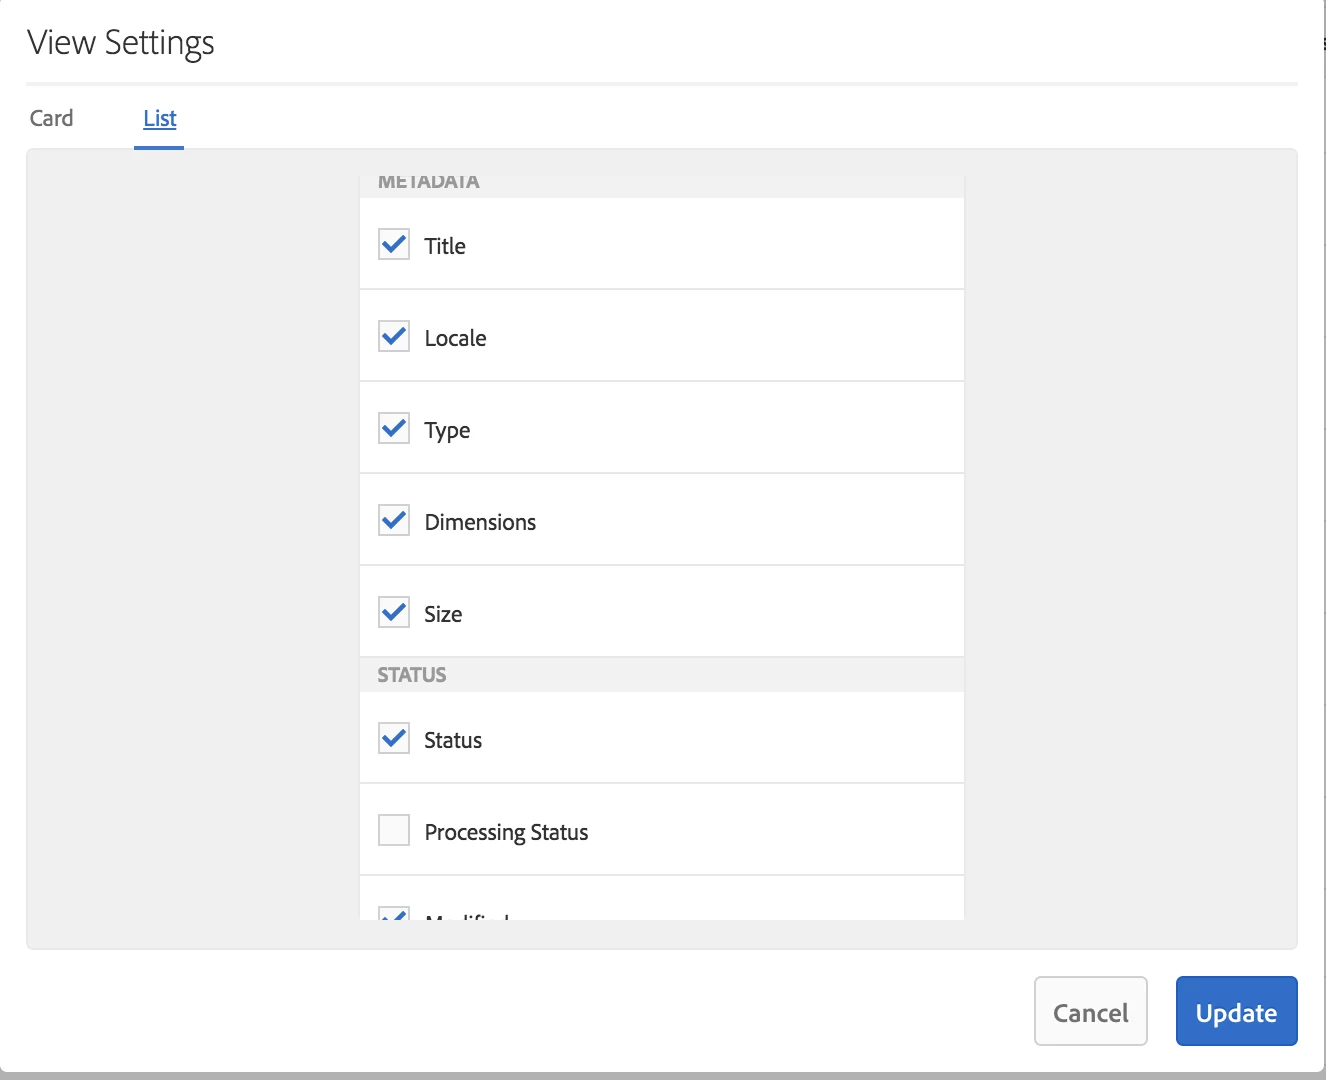Switch to the Card tab
The width and height of the screenshot is (1326, 1080).
[52, 118]
